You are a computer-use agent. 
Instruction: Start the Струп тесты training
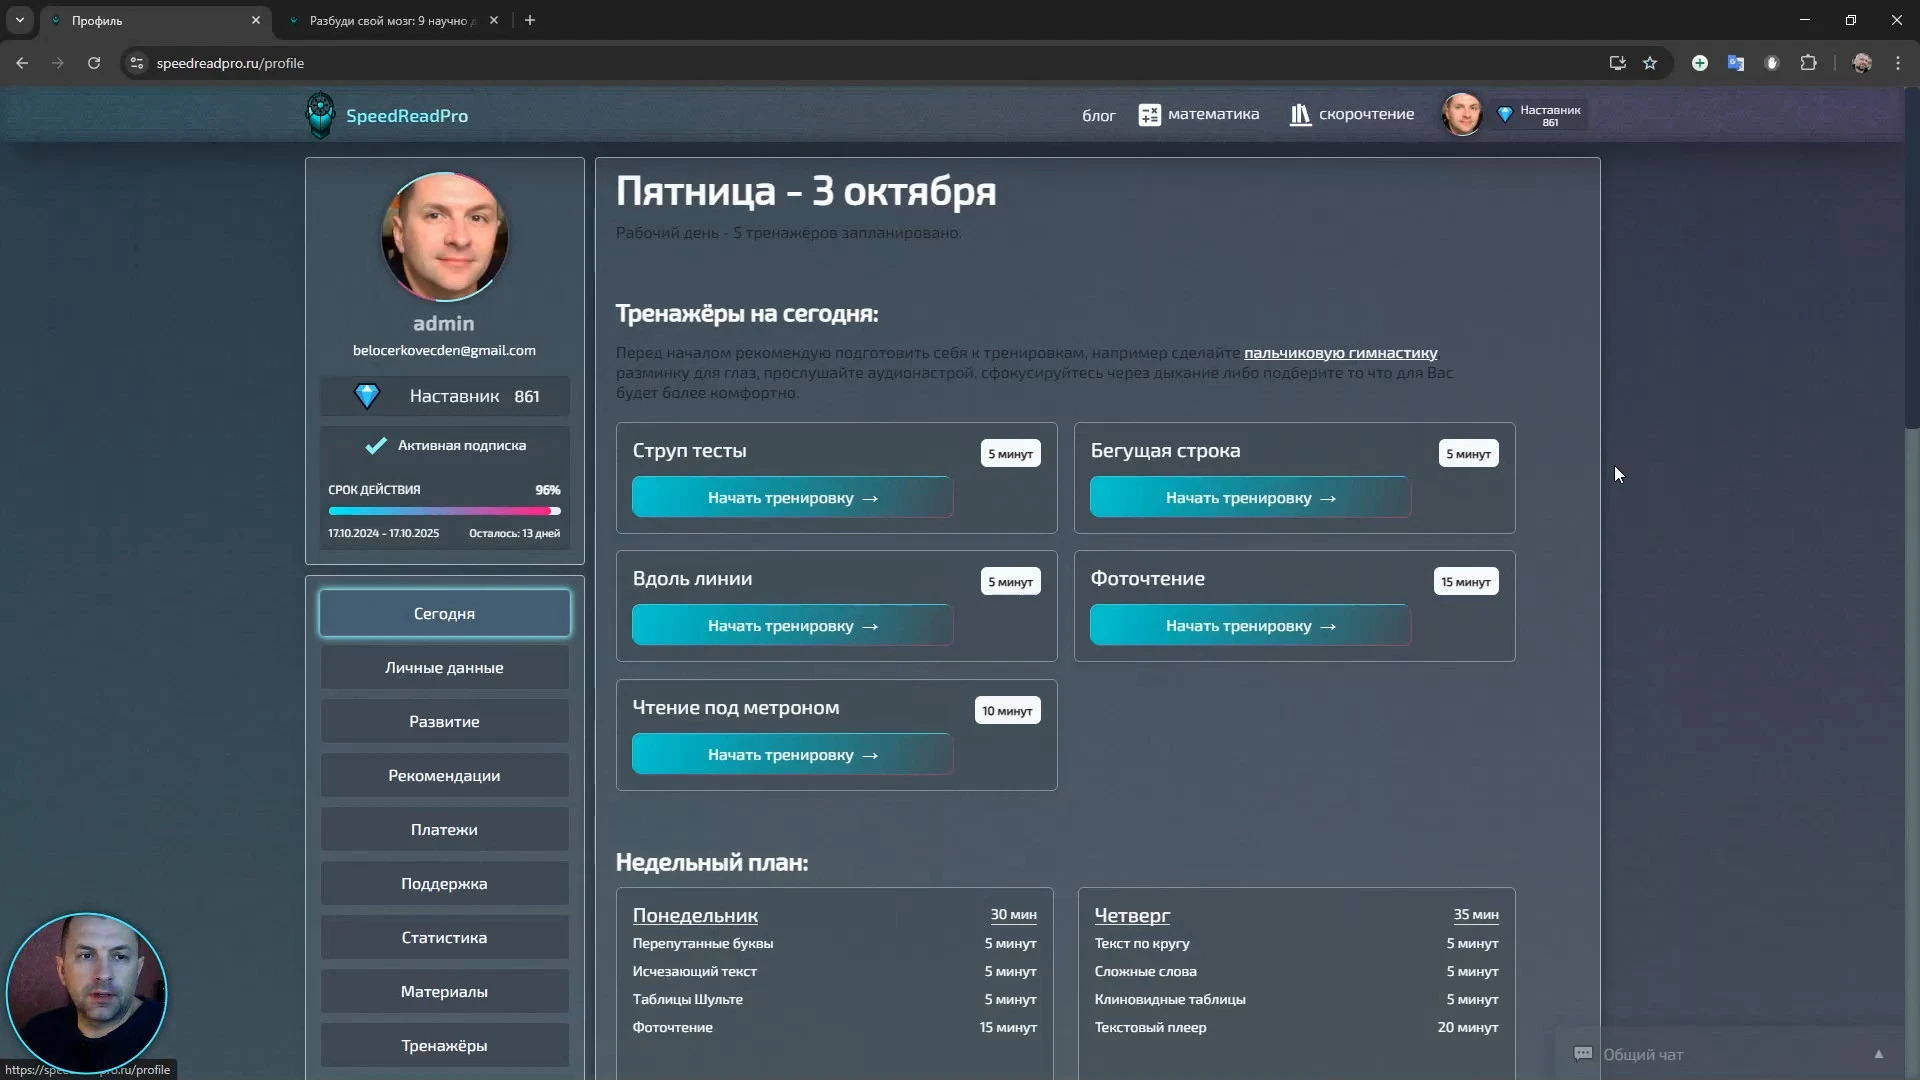click(x=792, y=497)
